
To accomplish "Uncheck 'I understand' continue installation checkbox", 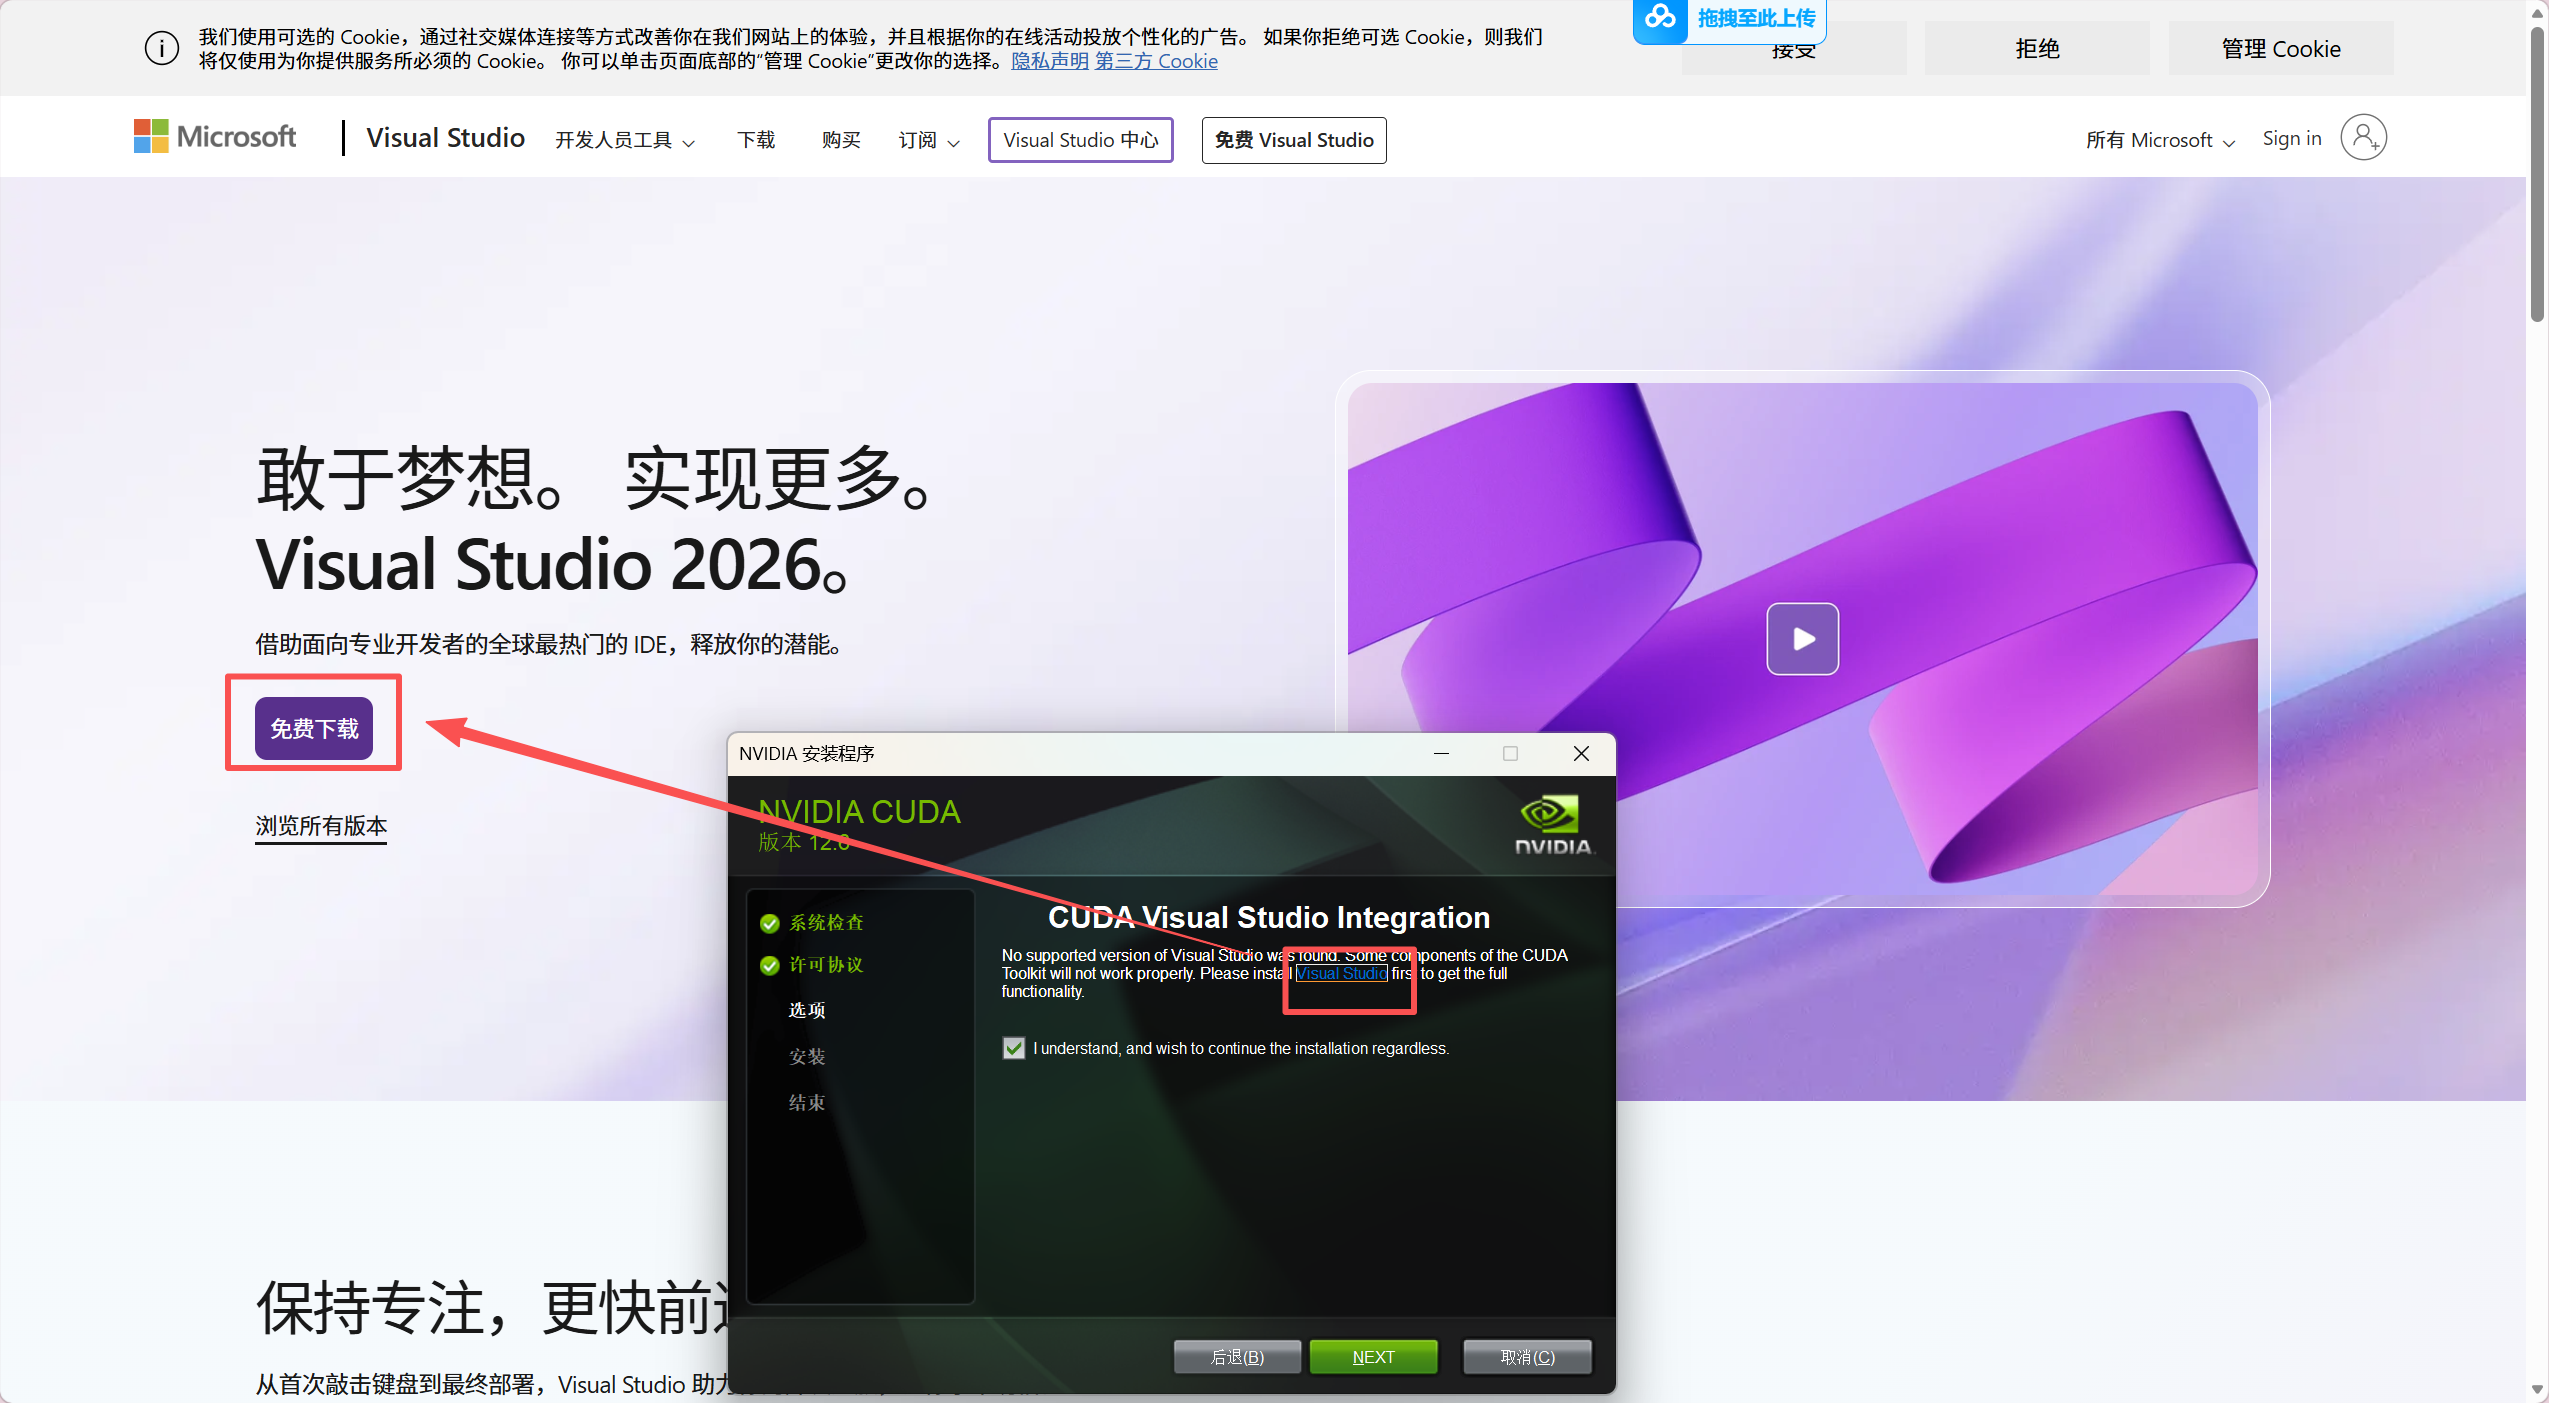I will [x=1013, y=1048].
